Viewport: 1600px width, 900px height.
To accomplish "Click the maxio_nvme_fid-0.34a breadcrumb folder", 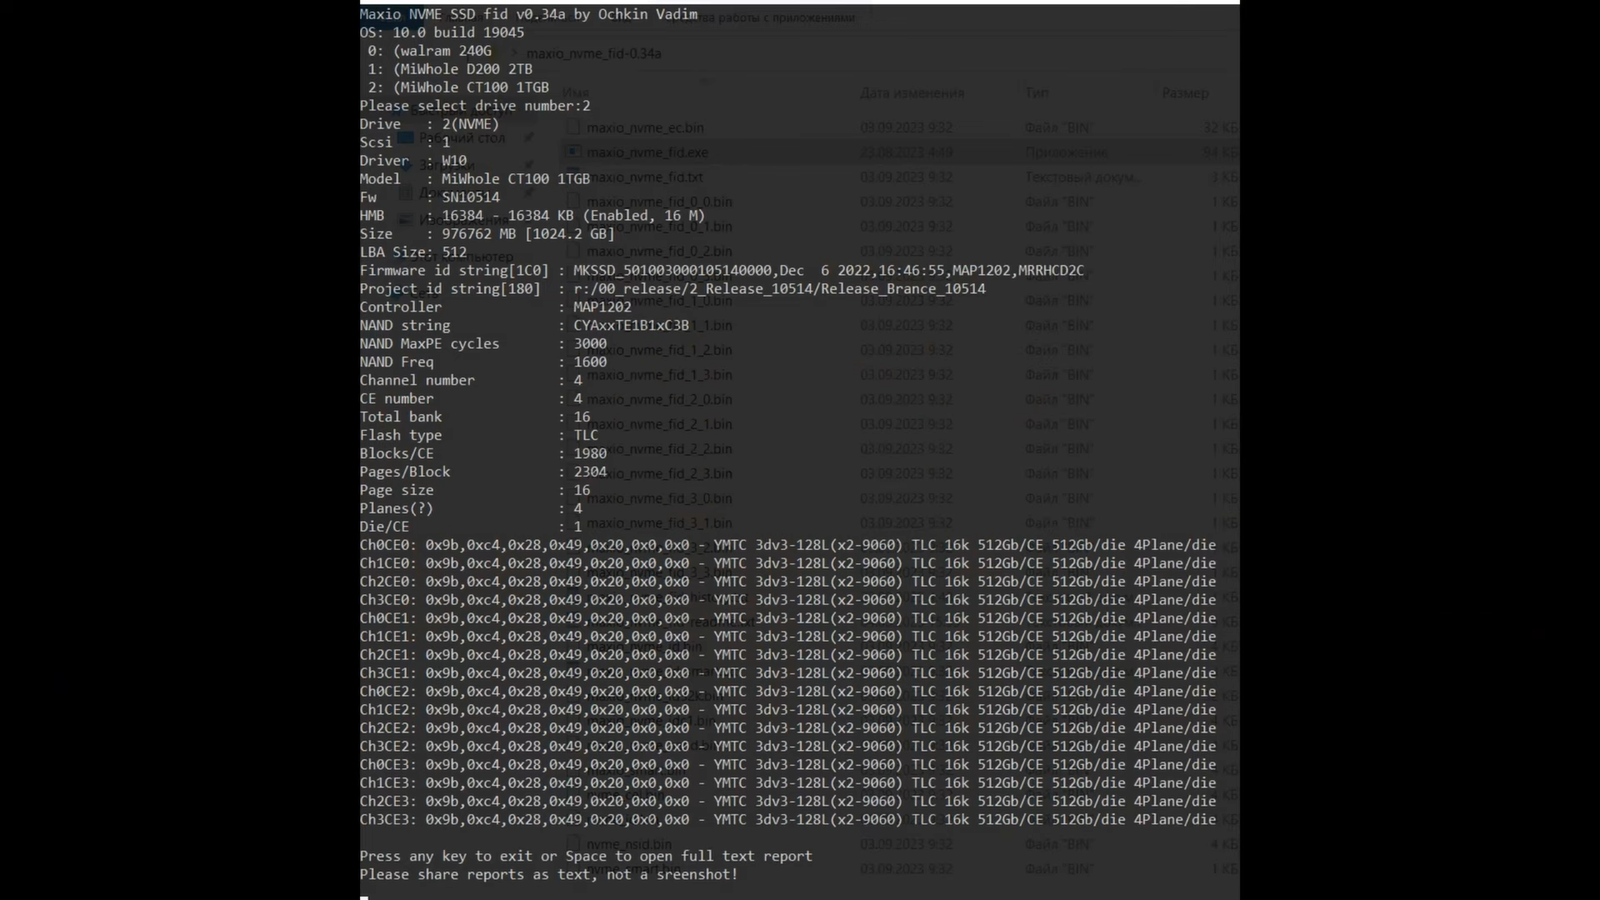I will click(x=593, y=53).
